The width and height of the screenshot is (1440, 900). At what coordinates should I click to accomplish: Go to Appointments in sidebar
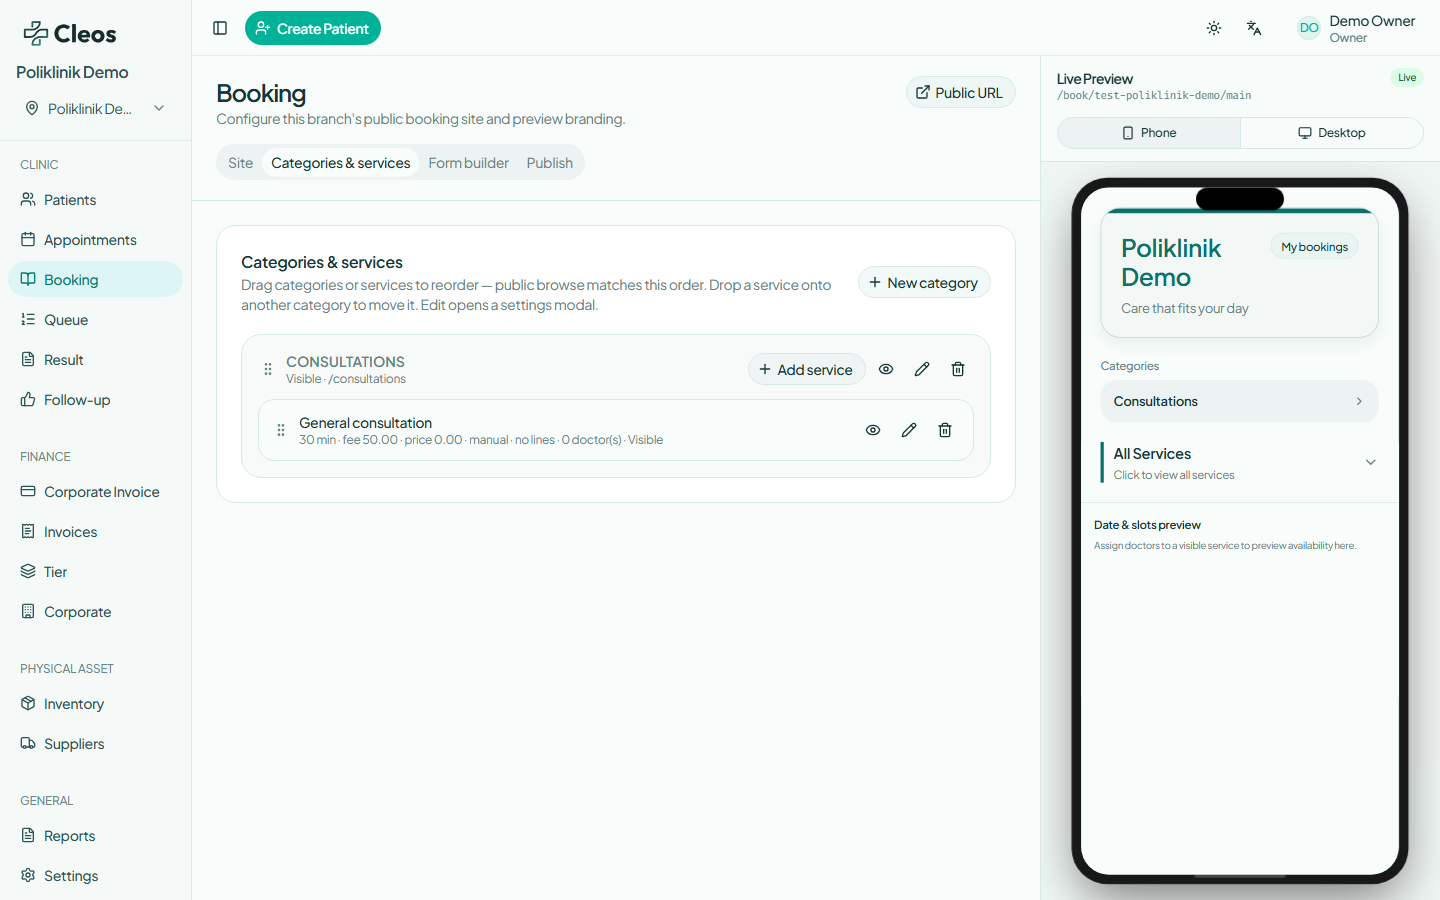(x=96, y=240)
